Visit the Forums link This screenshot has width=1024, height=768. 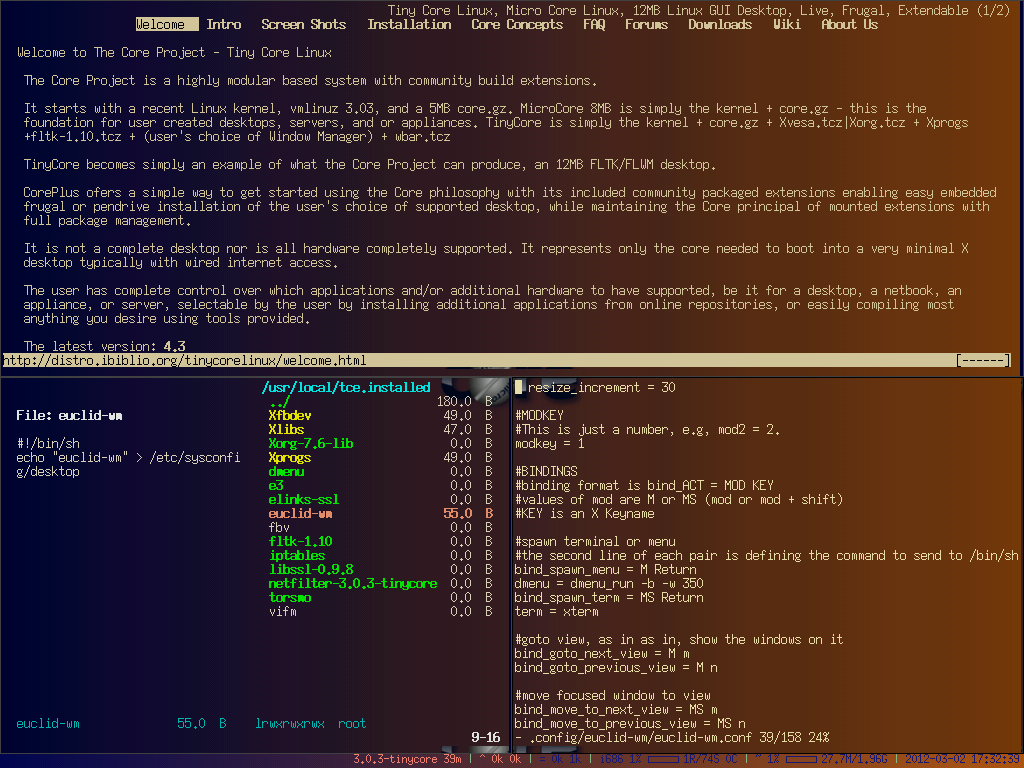coord(646,24)
